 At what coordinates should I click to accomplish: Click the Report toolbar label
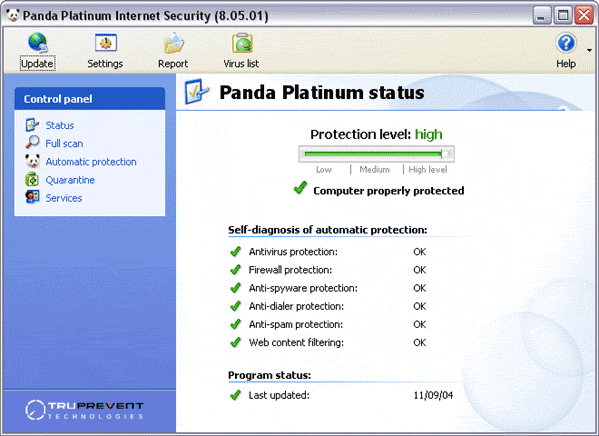pos(173,63)
